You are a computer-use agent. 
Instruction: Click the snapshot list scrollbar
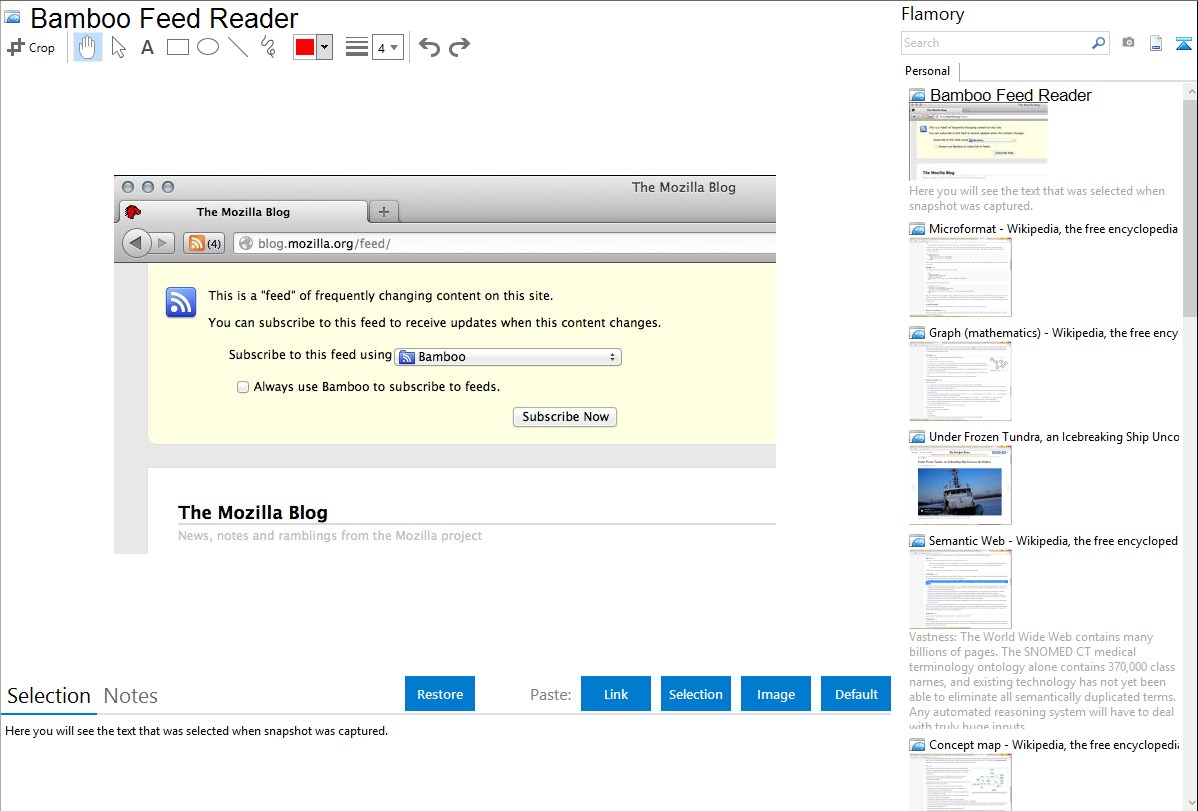point(1190,206)
